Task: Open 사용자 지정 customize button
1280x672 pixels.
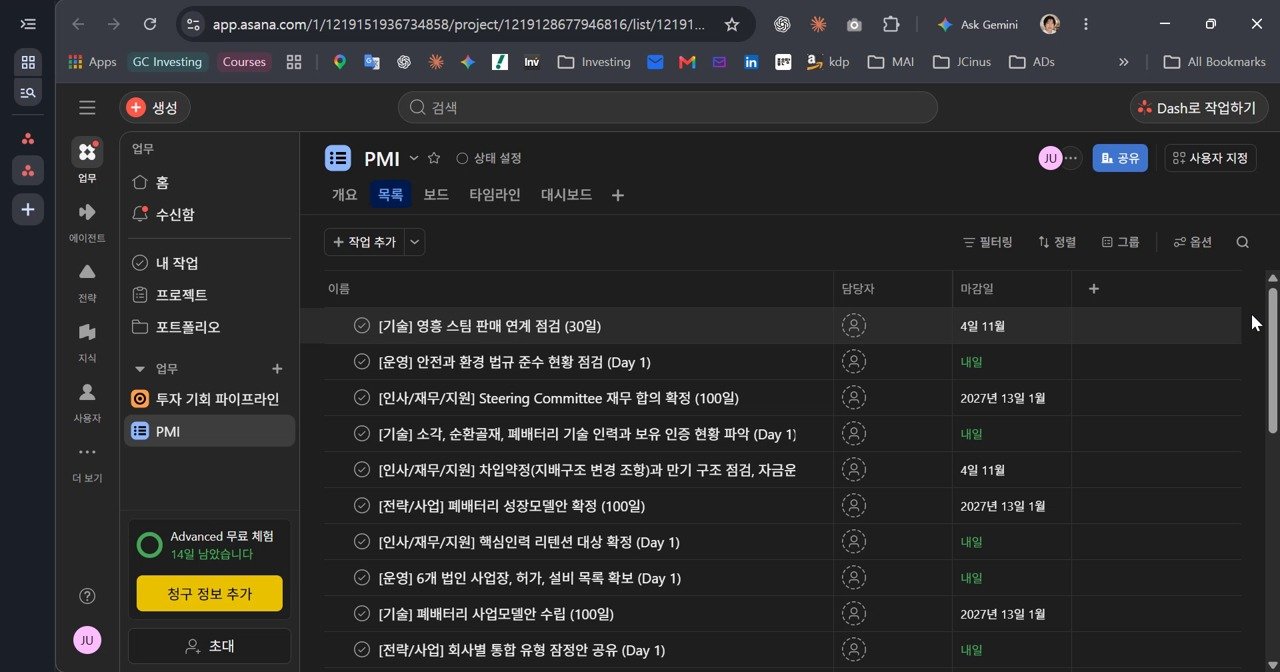Action: click(x=1211, y=158)
